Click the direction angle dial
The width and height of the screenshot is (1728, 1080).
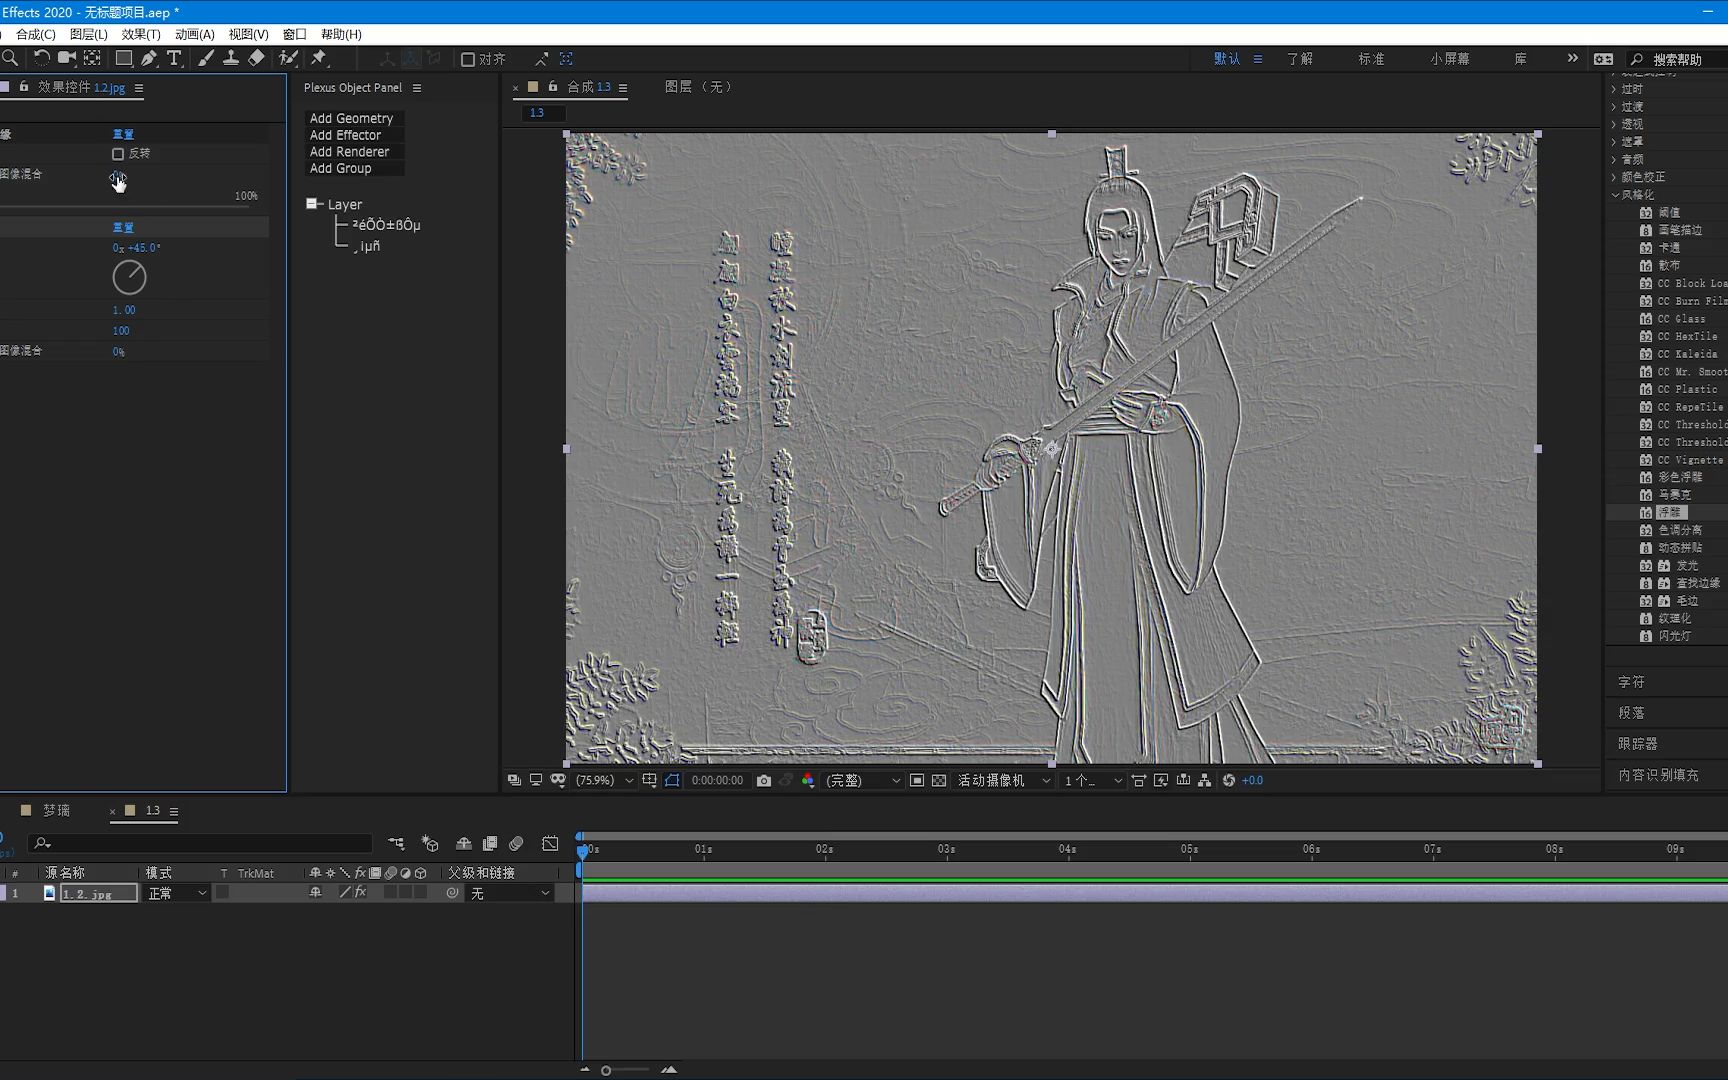pos(129,277)
